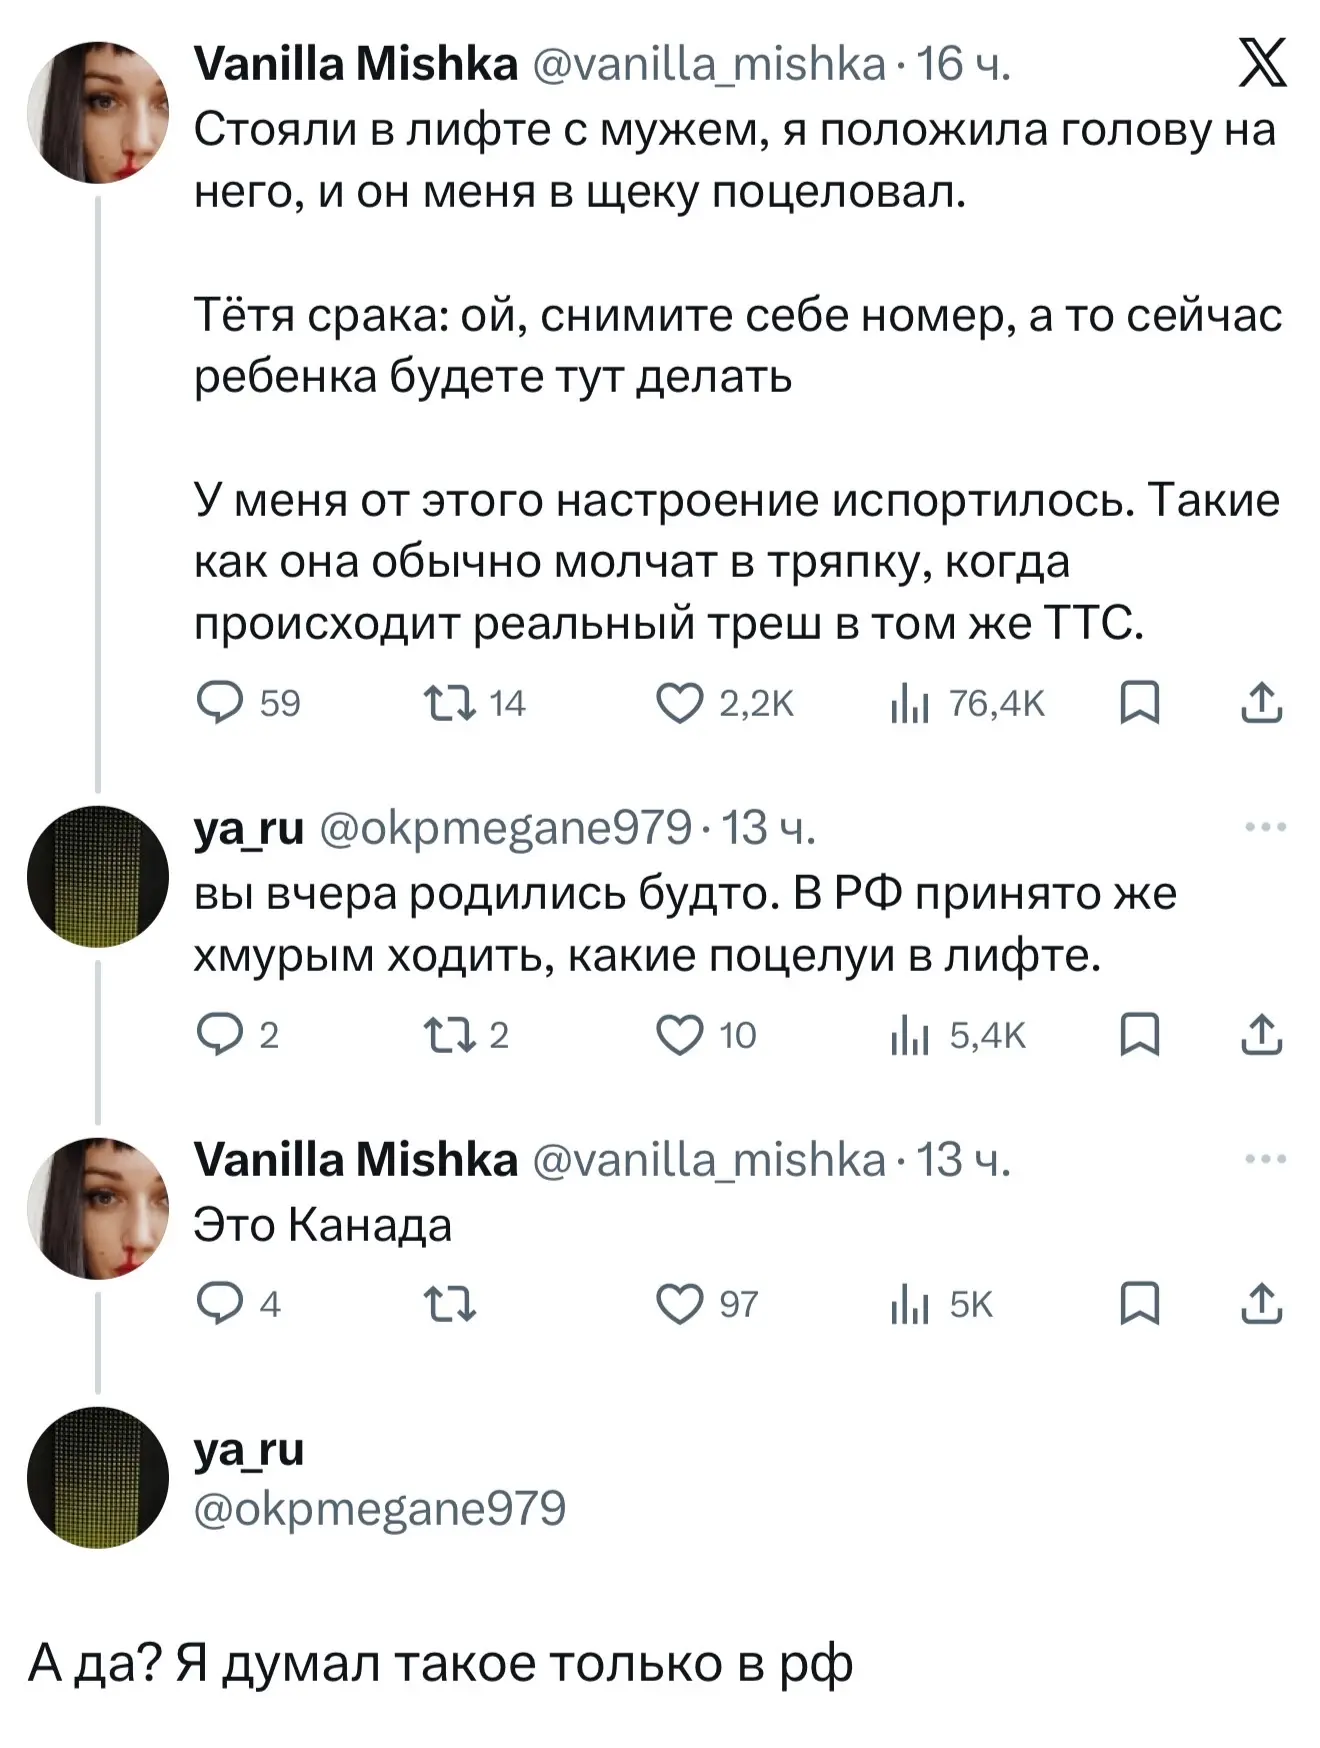1320x1748 pixels.
Task: Open more options on "Это Канада" reply
Action: (1265, 1160)
